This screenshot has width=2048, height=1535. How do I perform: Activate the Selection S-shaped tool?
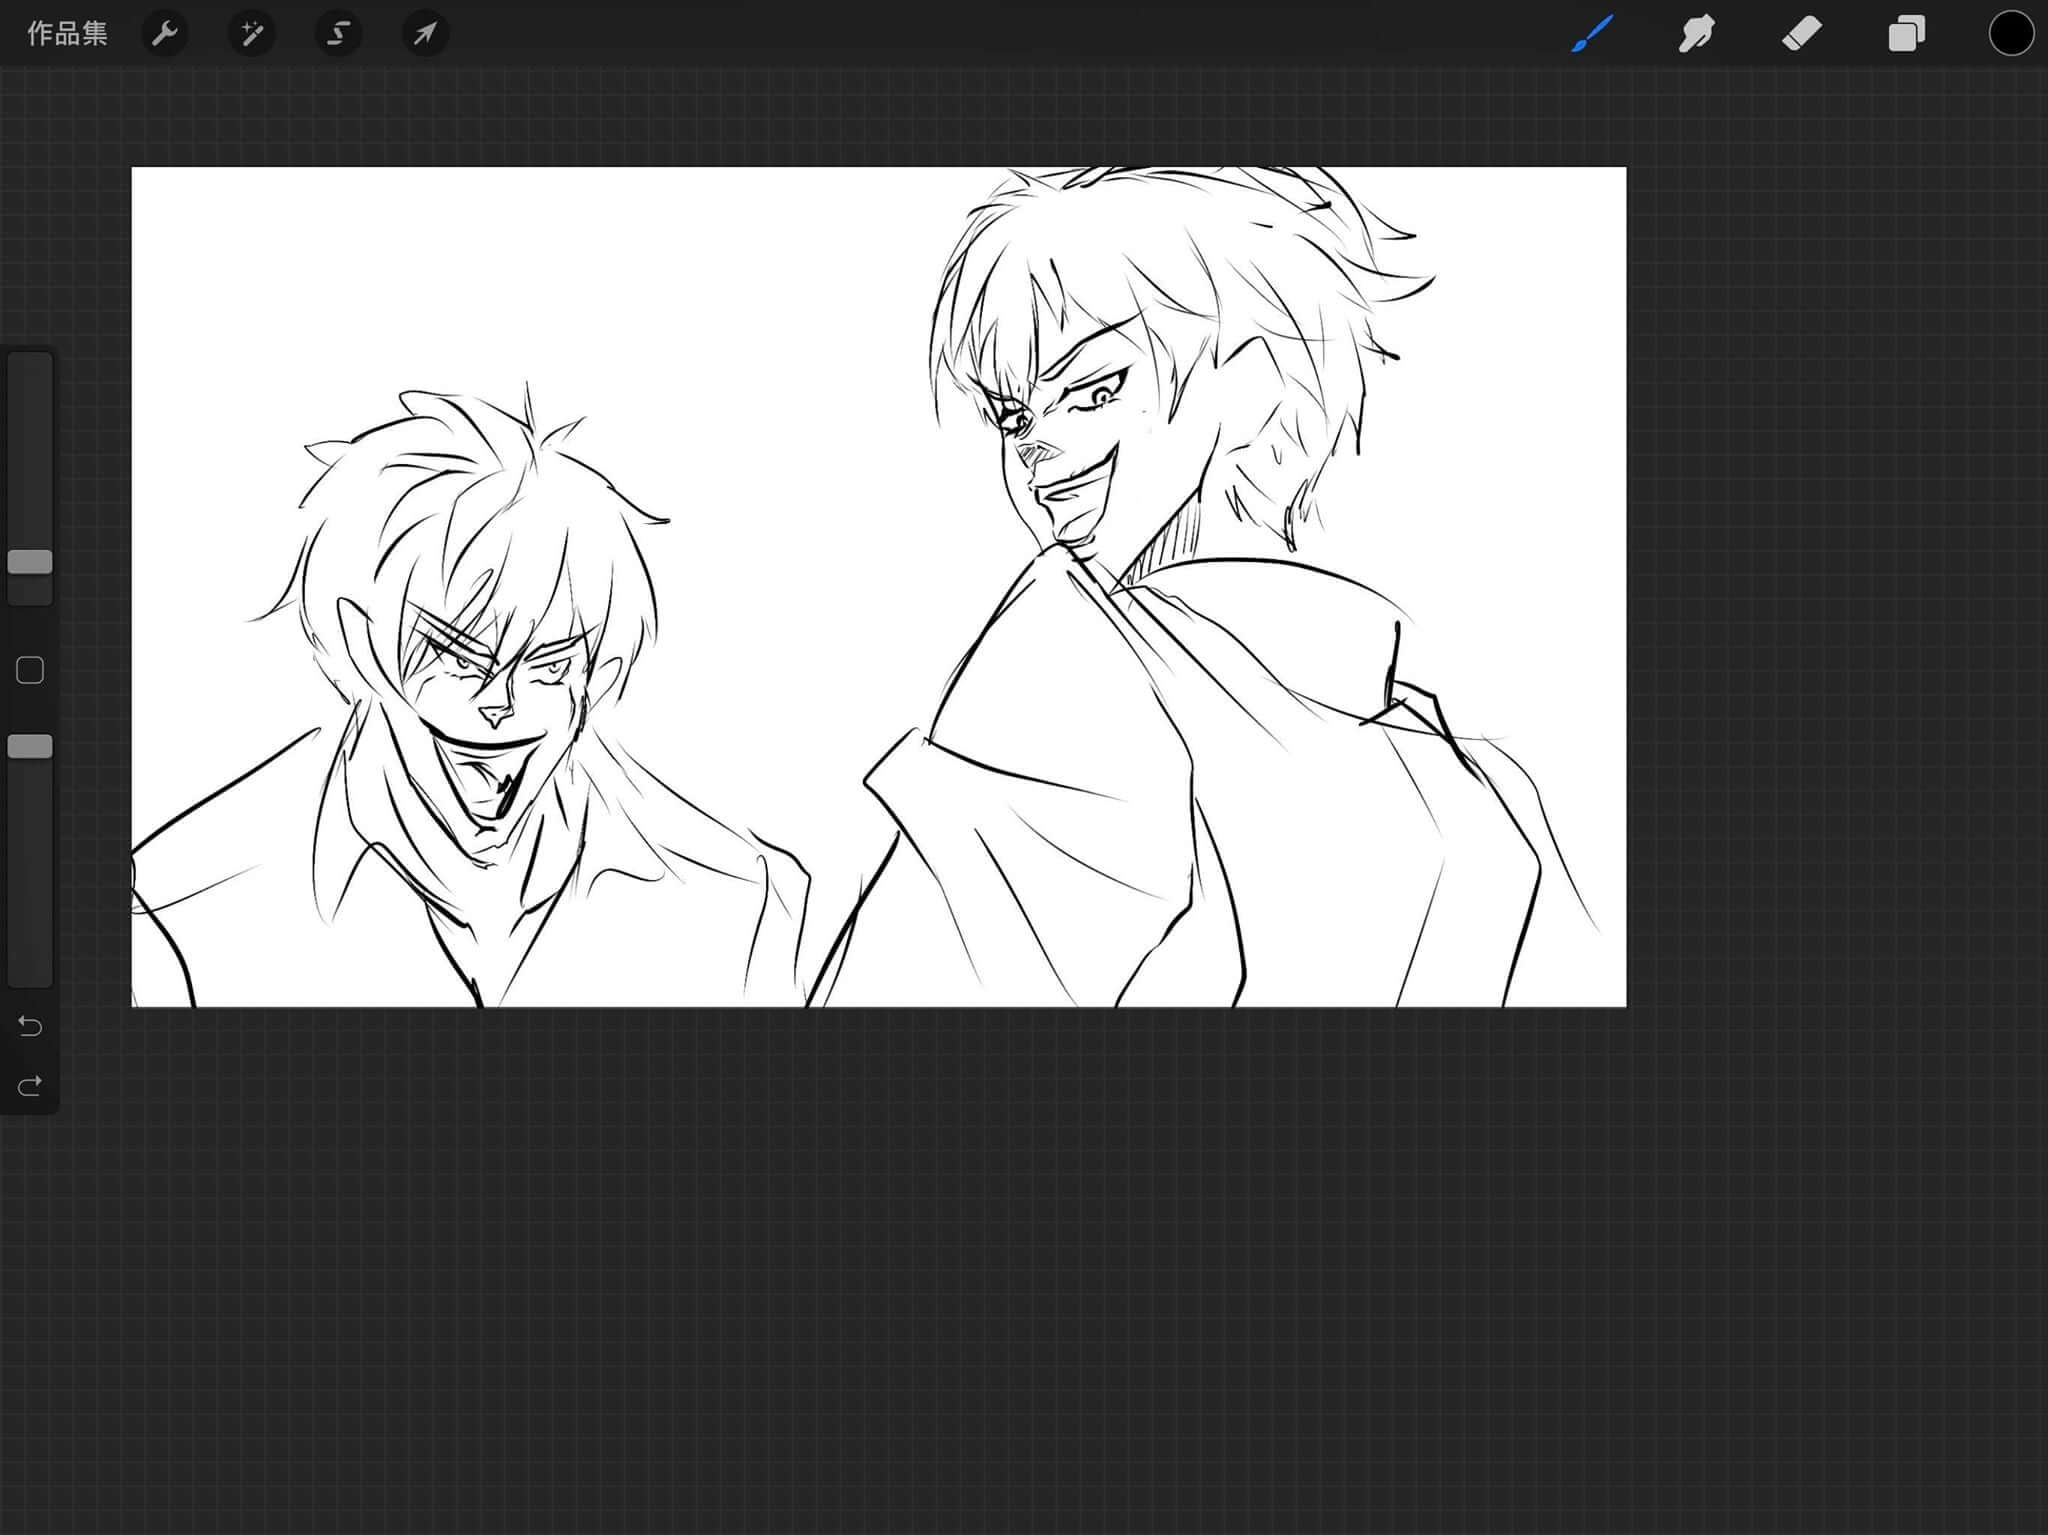click(338, 34)
